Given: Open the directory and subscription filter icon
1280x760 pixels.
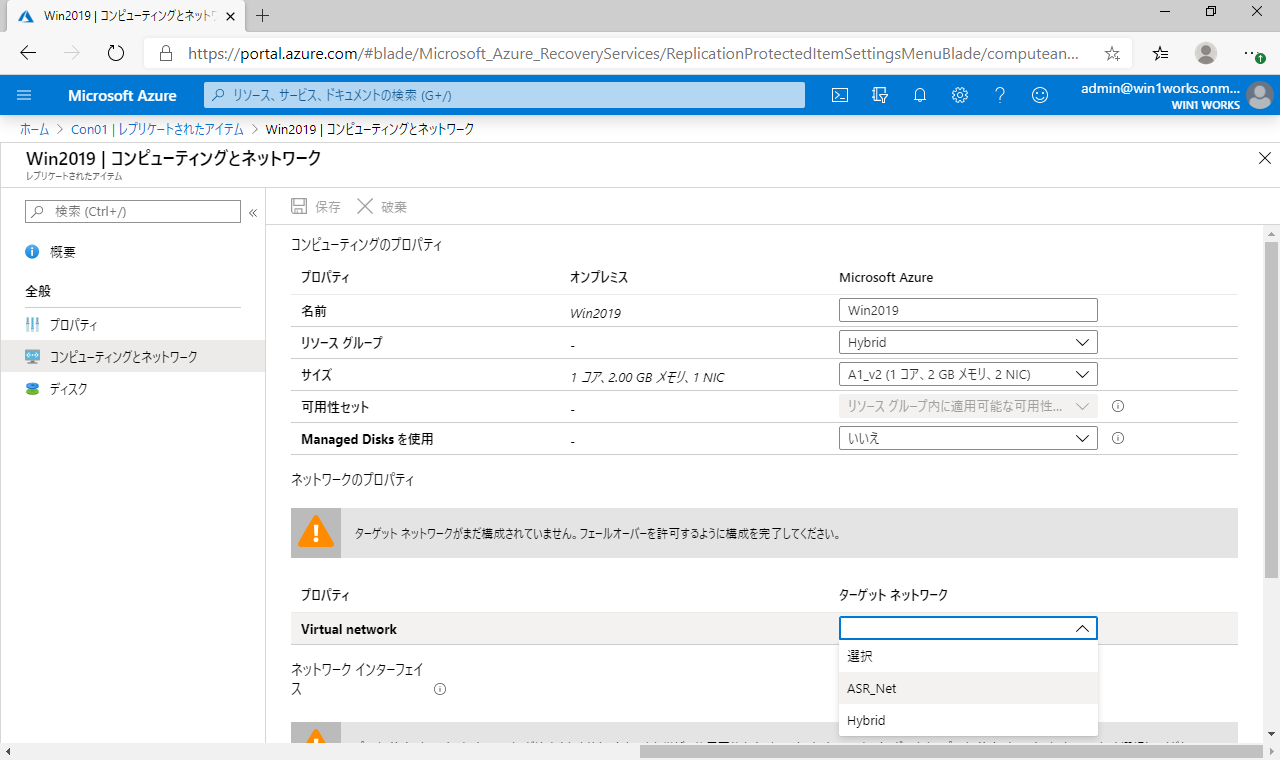Looking at the screenshot, I should click(x=880, y=95).
